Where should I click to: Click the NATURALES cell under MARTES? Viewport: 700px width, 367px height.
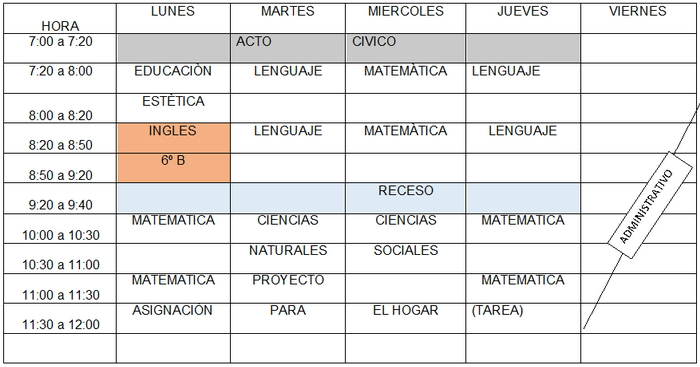click(288, 258)
